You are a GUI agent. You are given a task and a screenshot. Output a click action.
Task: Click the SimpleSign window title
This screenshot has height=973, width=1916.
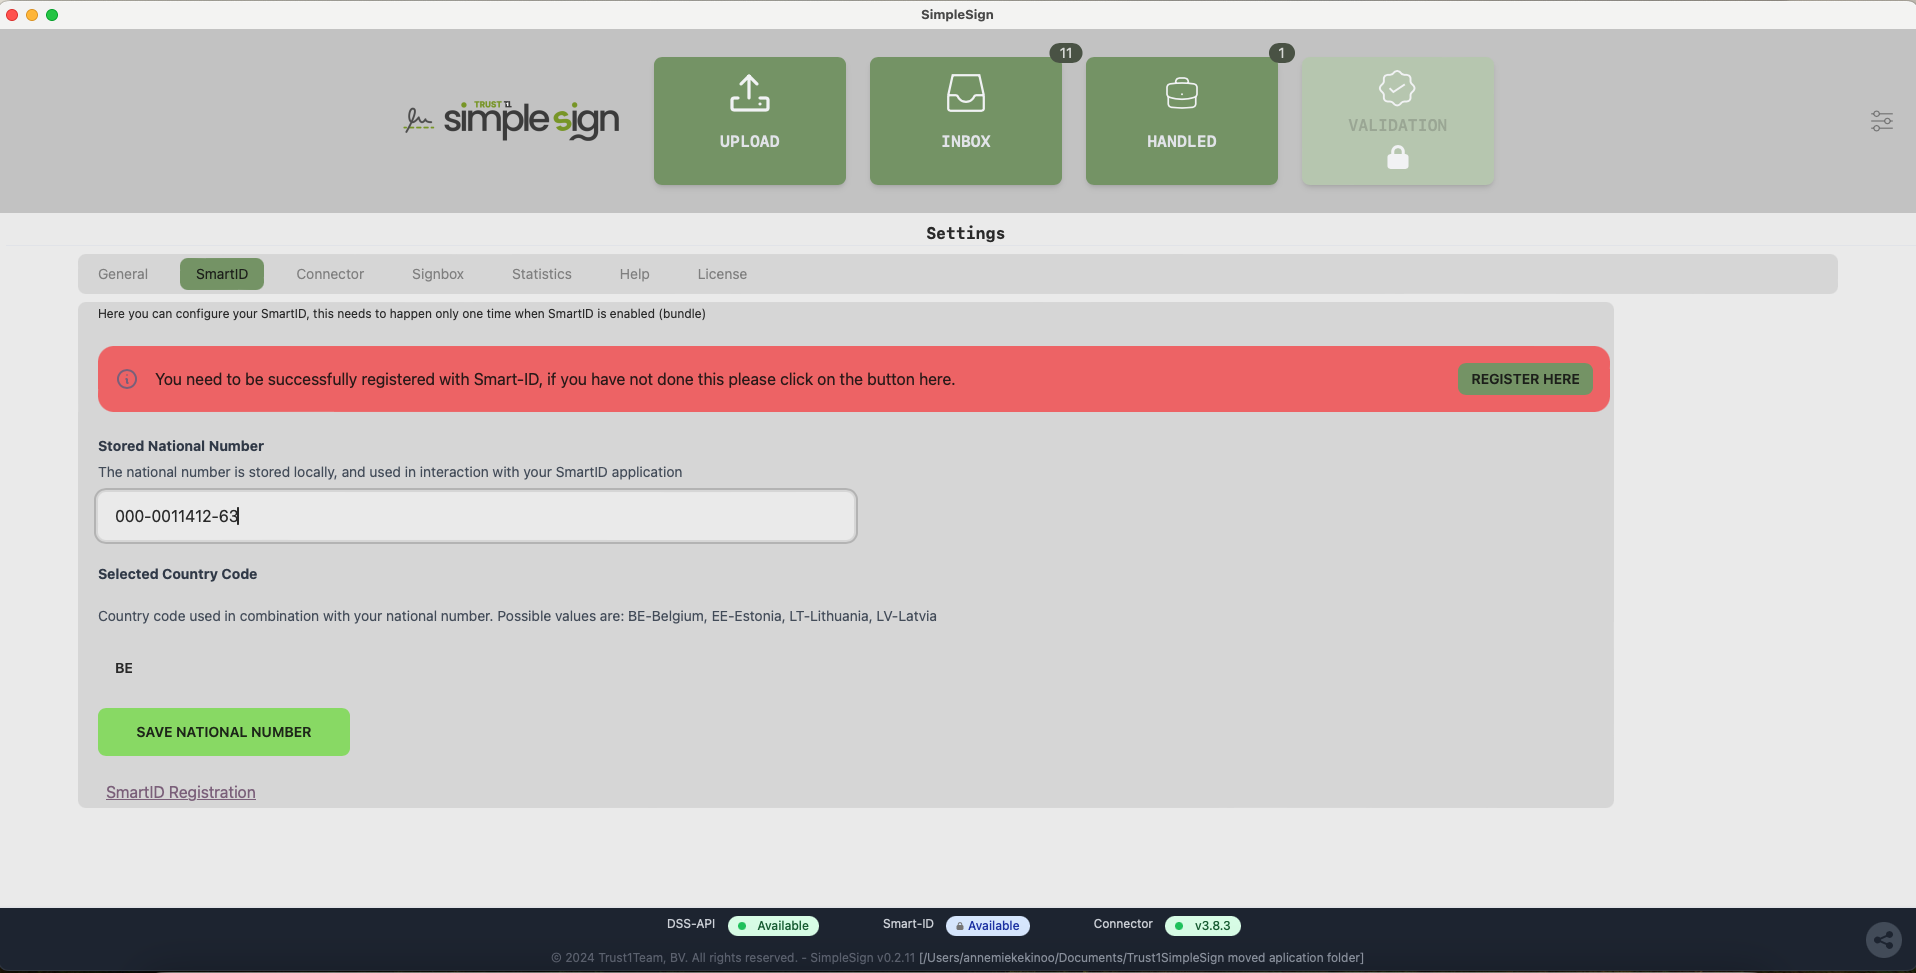[957, 14]
